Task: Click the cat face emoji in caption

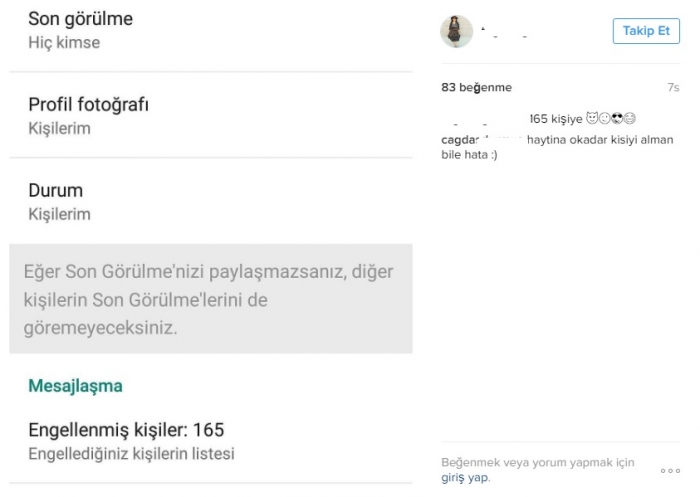Action: 592,119
